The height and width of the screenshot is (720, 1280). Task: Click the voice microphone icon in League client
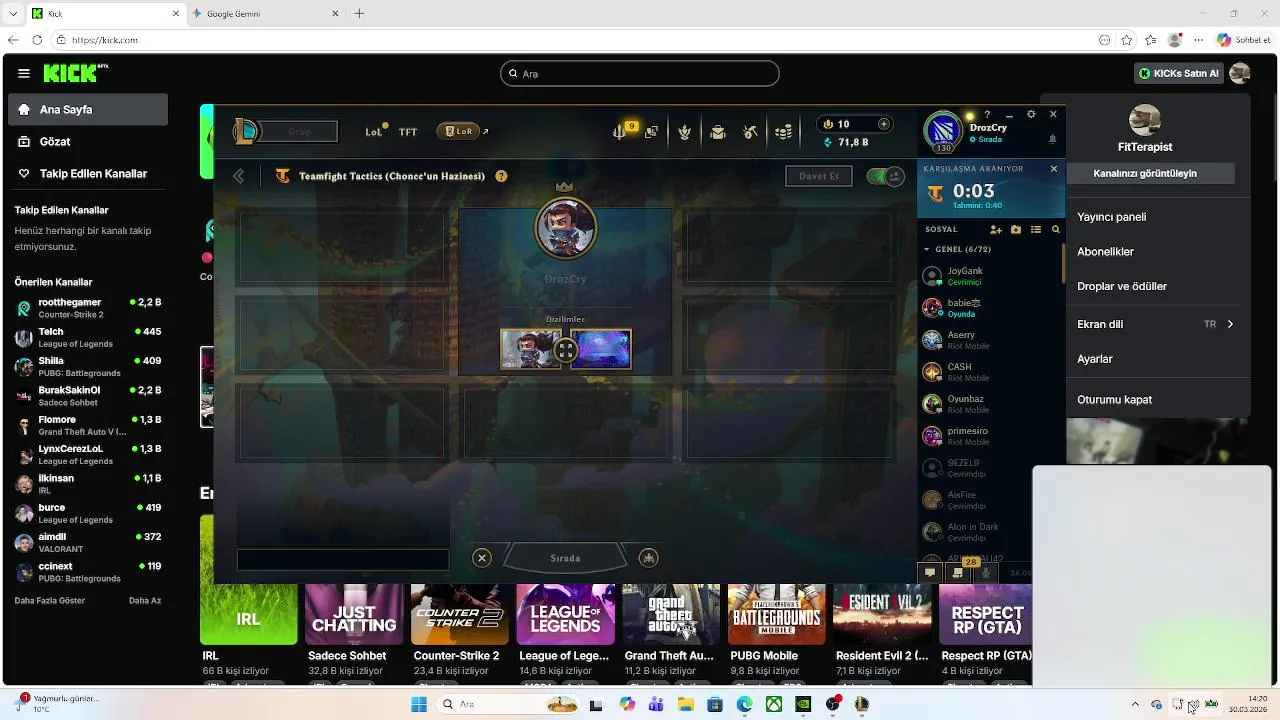pyautogui.click(x=986, y=572)
